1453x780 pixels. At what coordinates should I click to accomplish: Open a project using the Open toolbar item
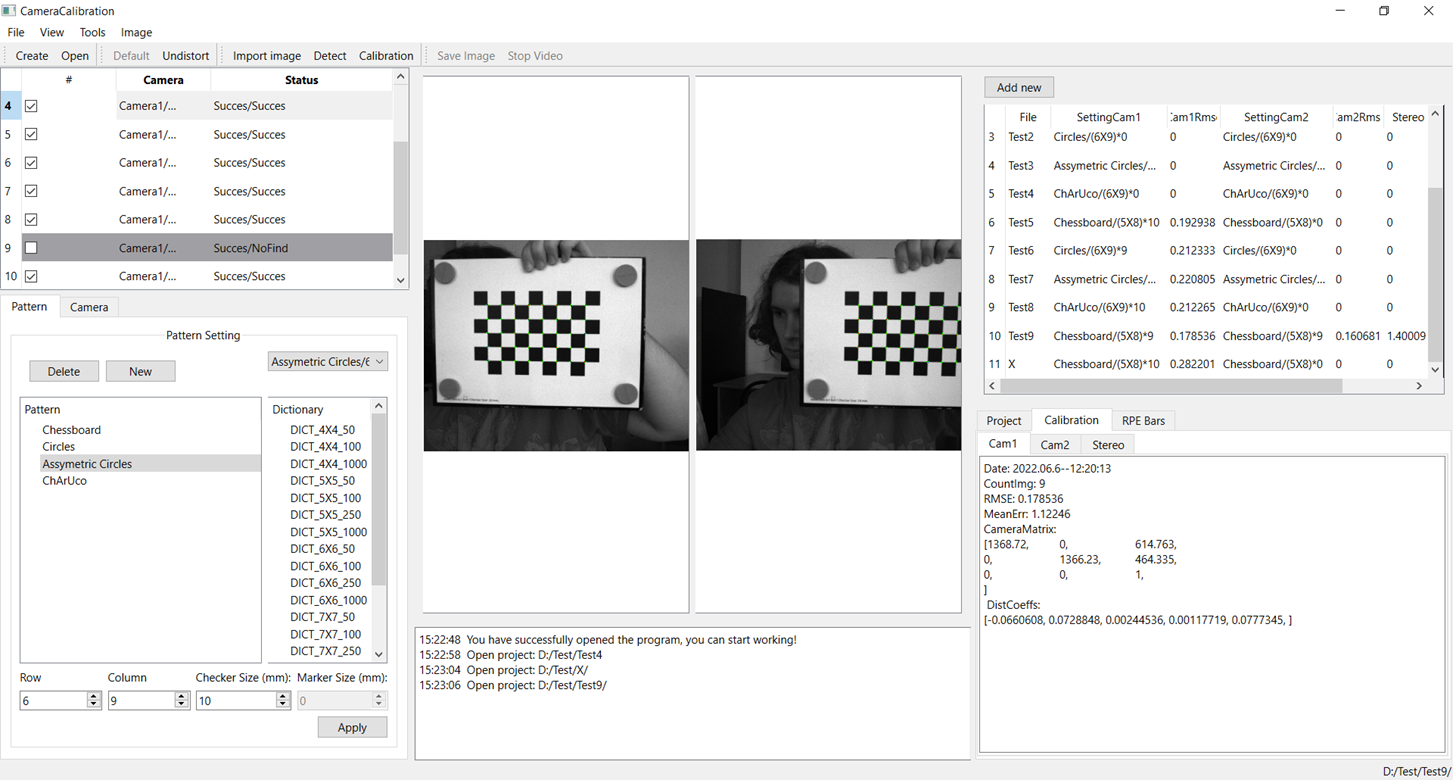74,56
